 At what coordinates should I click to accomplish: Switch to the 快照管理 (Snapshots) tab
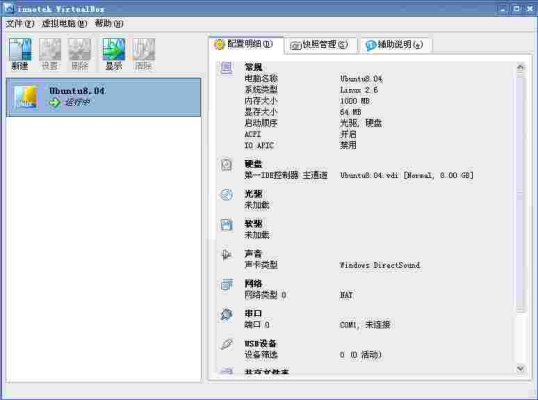pos(320,45)
